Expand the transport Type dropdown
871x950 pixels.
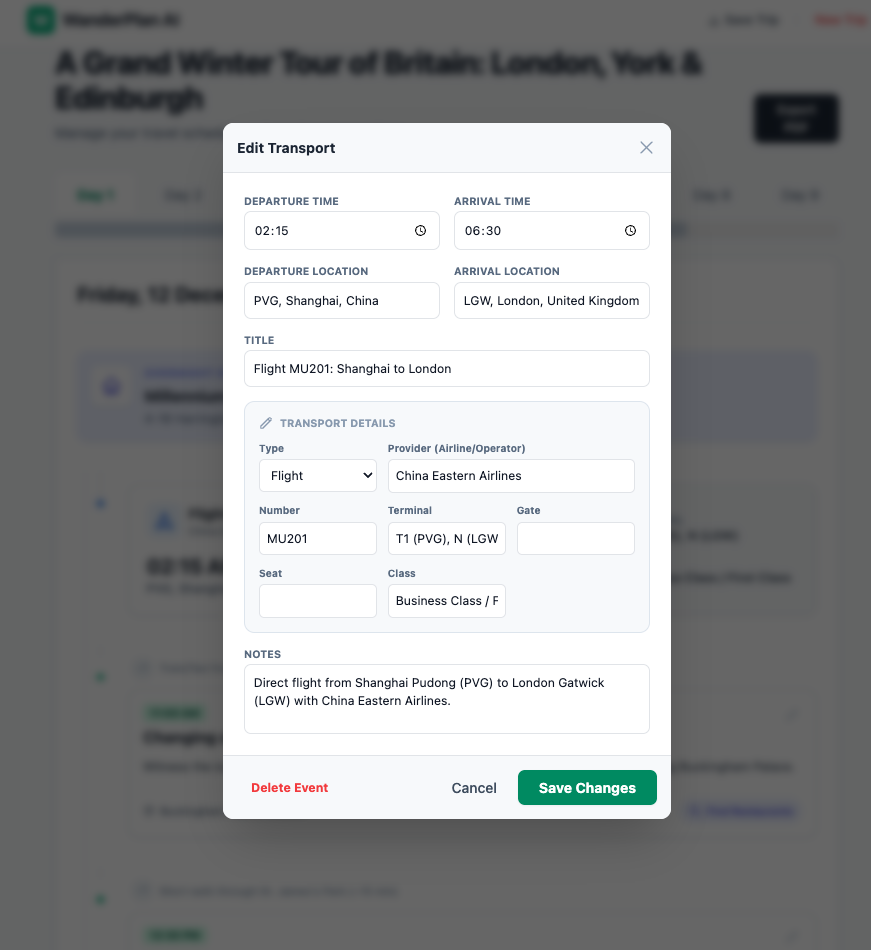click(x=318, y=476)
